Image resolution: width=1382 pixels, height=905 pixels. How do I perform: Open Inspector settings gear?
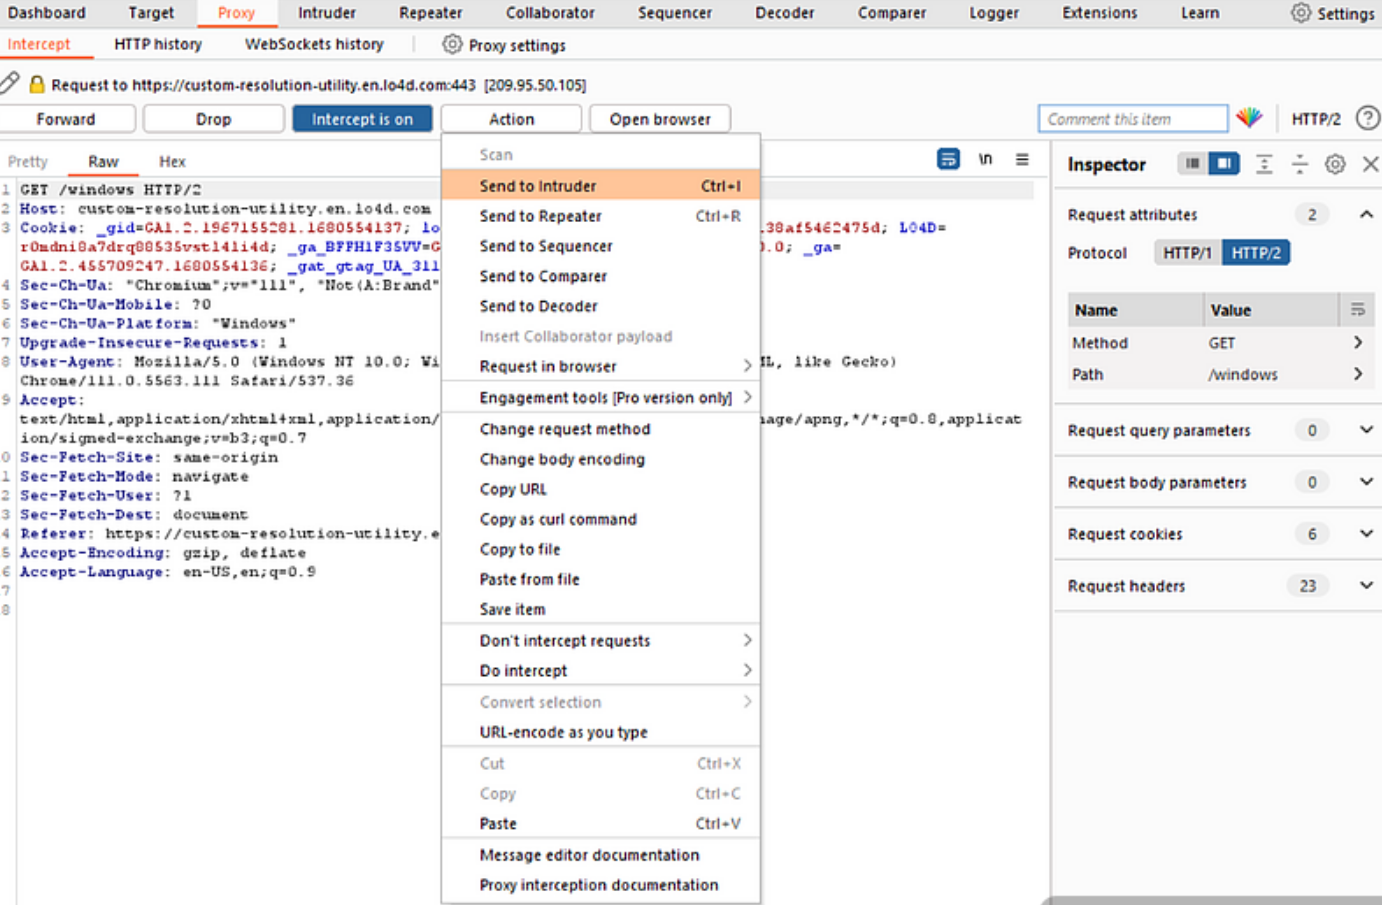coord(1335,164)
